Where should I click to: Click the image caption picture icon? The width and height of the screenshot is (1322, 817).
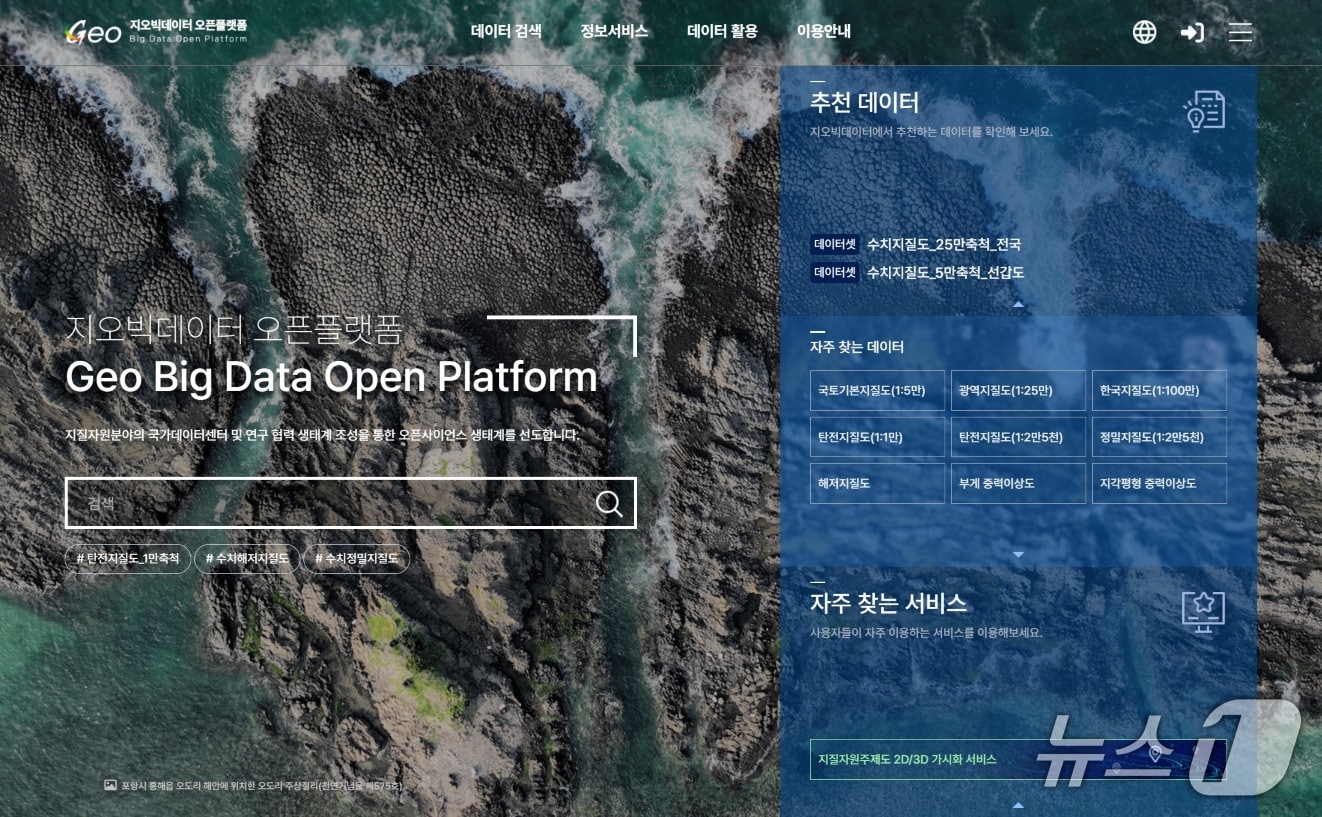click(x=110, y=785)
